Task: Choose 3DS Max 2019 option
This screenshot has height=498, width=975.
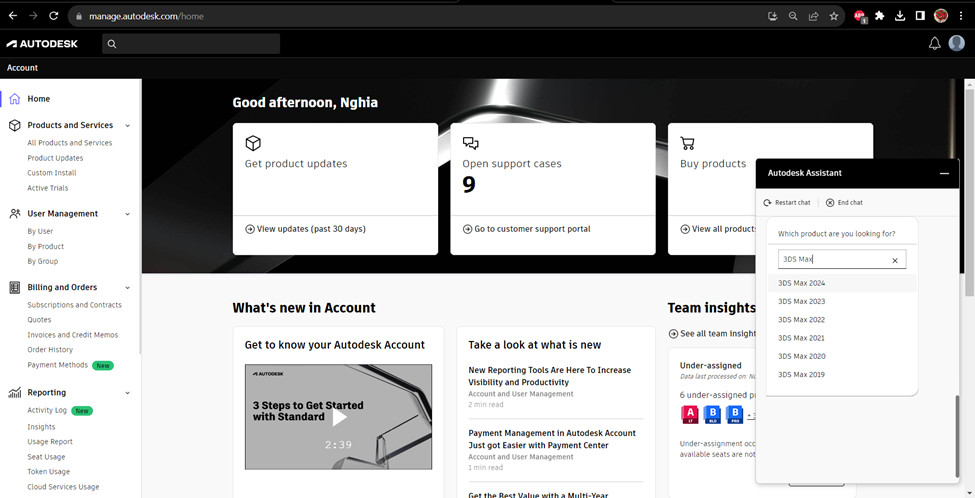Action: tap(842, 375)
